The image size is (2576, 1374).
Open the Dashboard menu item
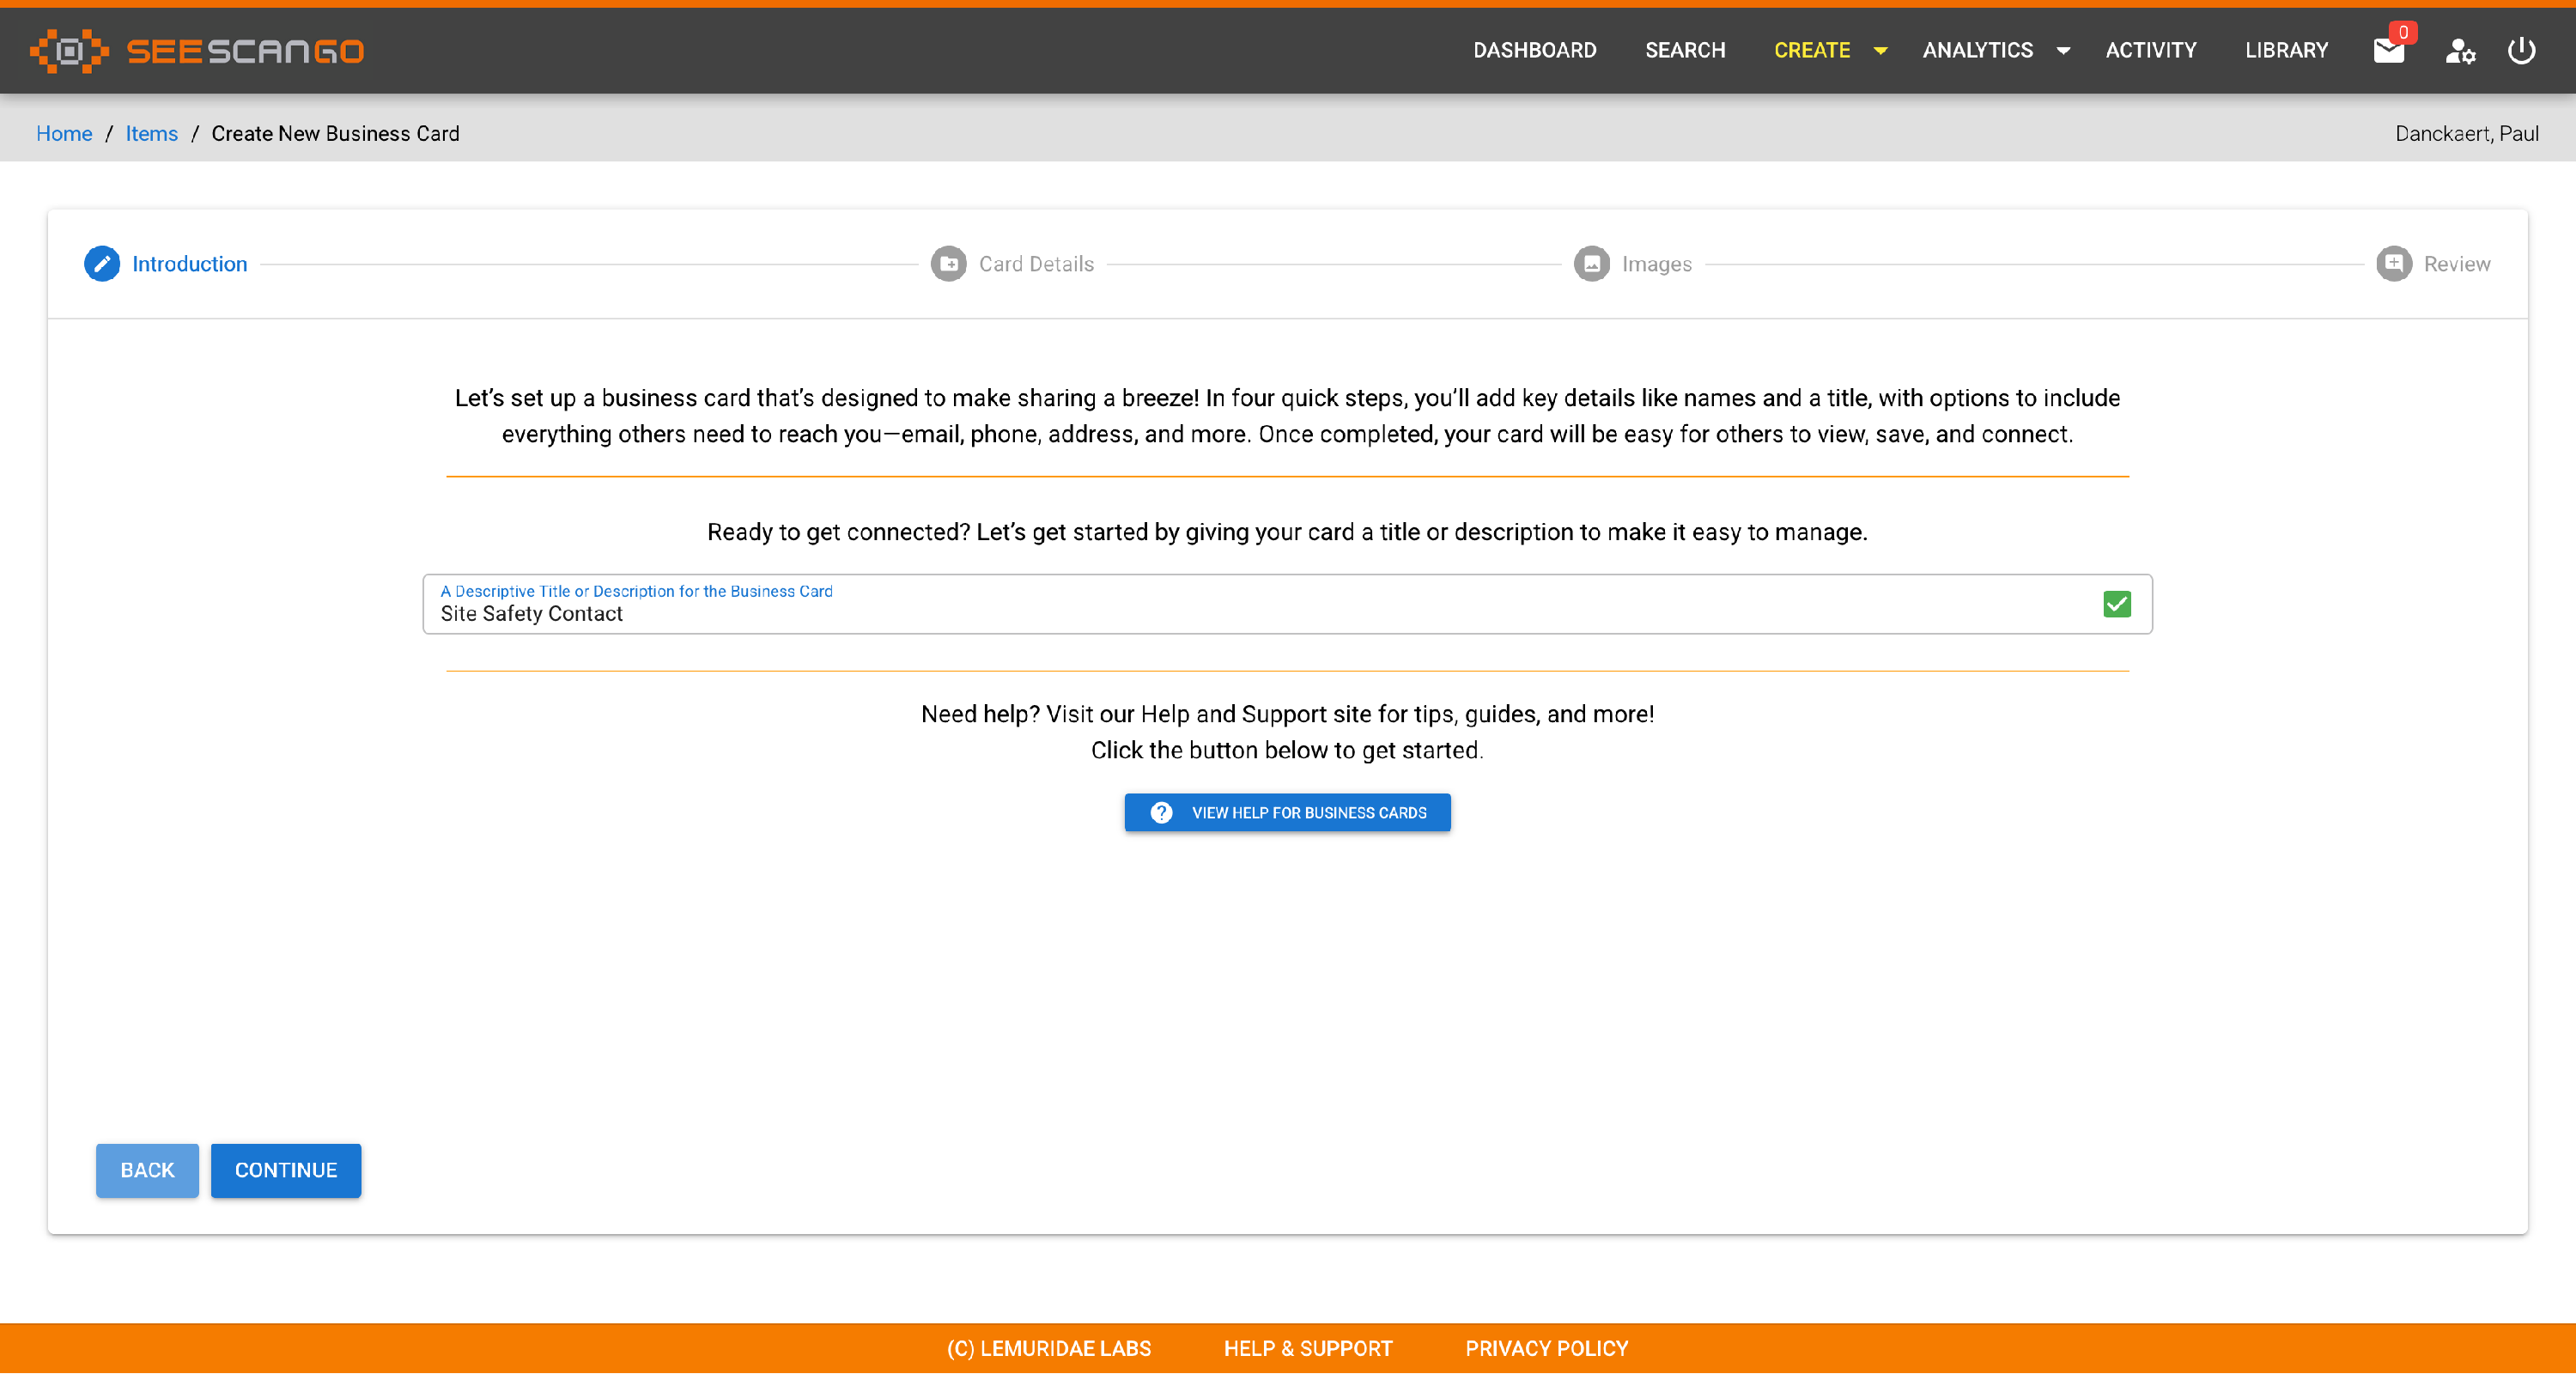click(x=1534, y=50)
